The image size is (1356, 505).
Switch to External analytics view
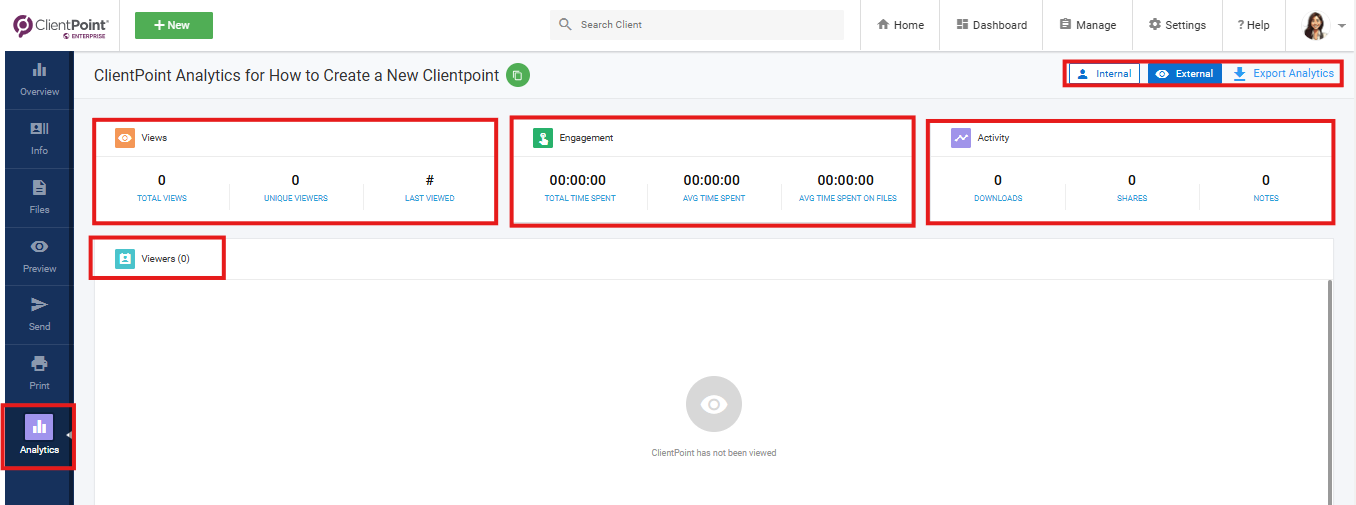tap(1184, 74)
